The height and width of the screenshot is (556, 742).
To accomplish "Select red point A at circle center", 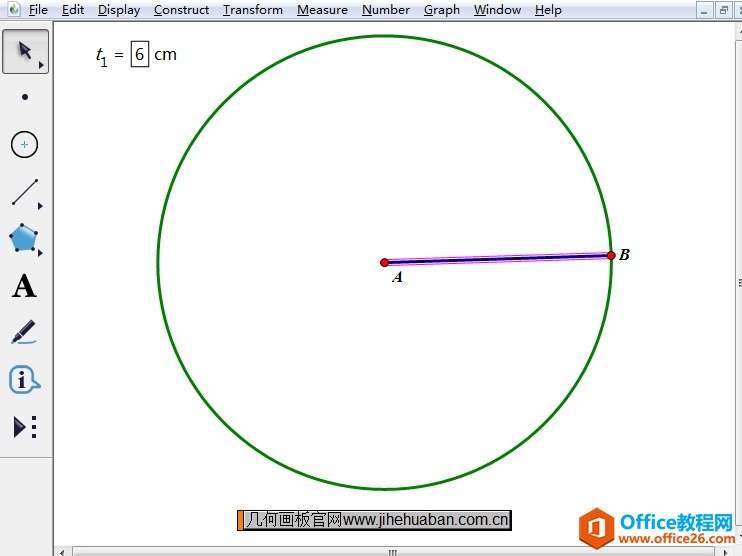I will coord(384,262).
